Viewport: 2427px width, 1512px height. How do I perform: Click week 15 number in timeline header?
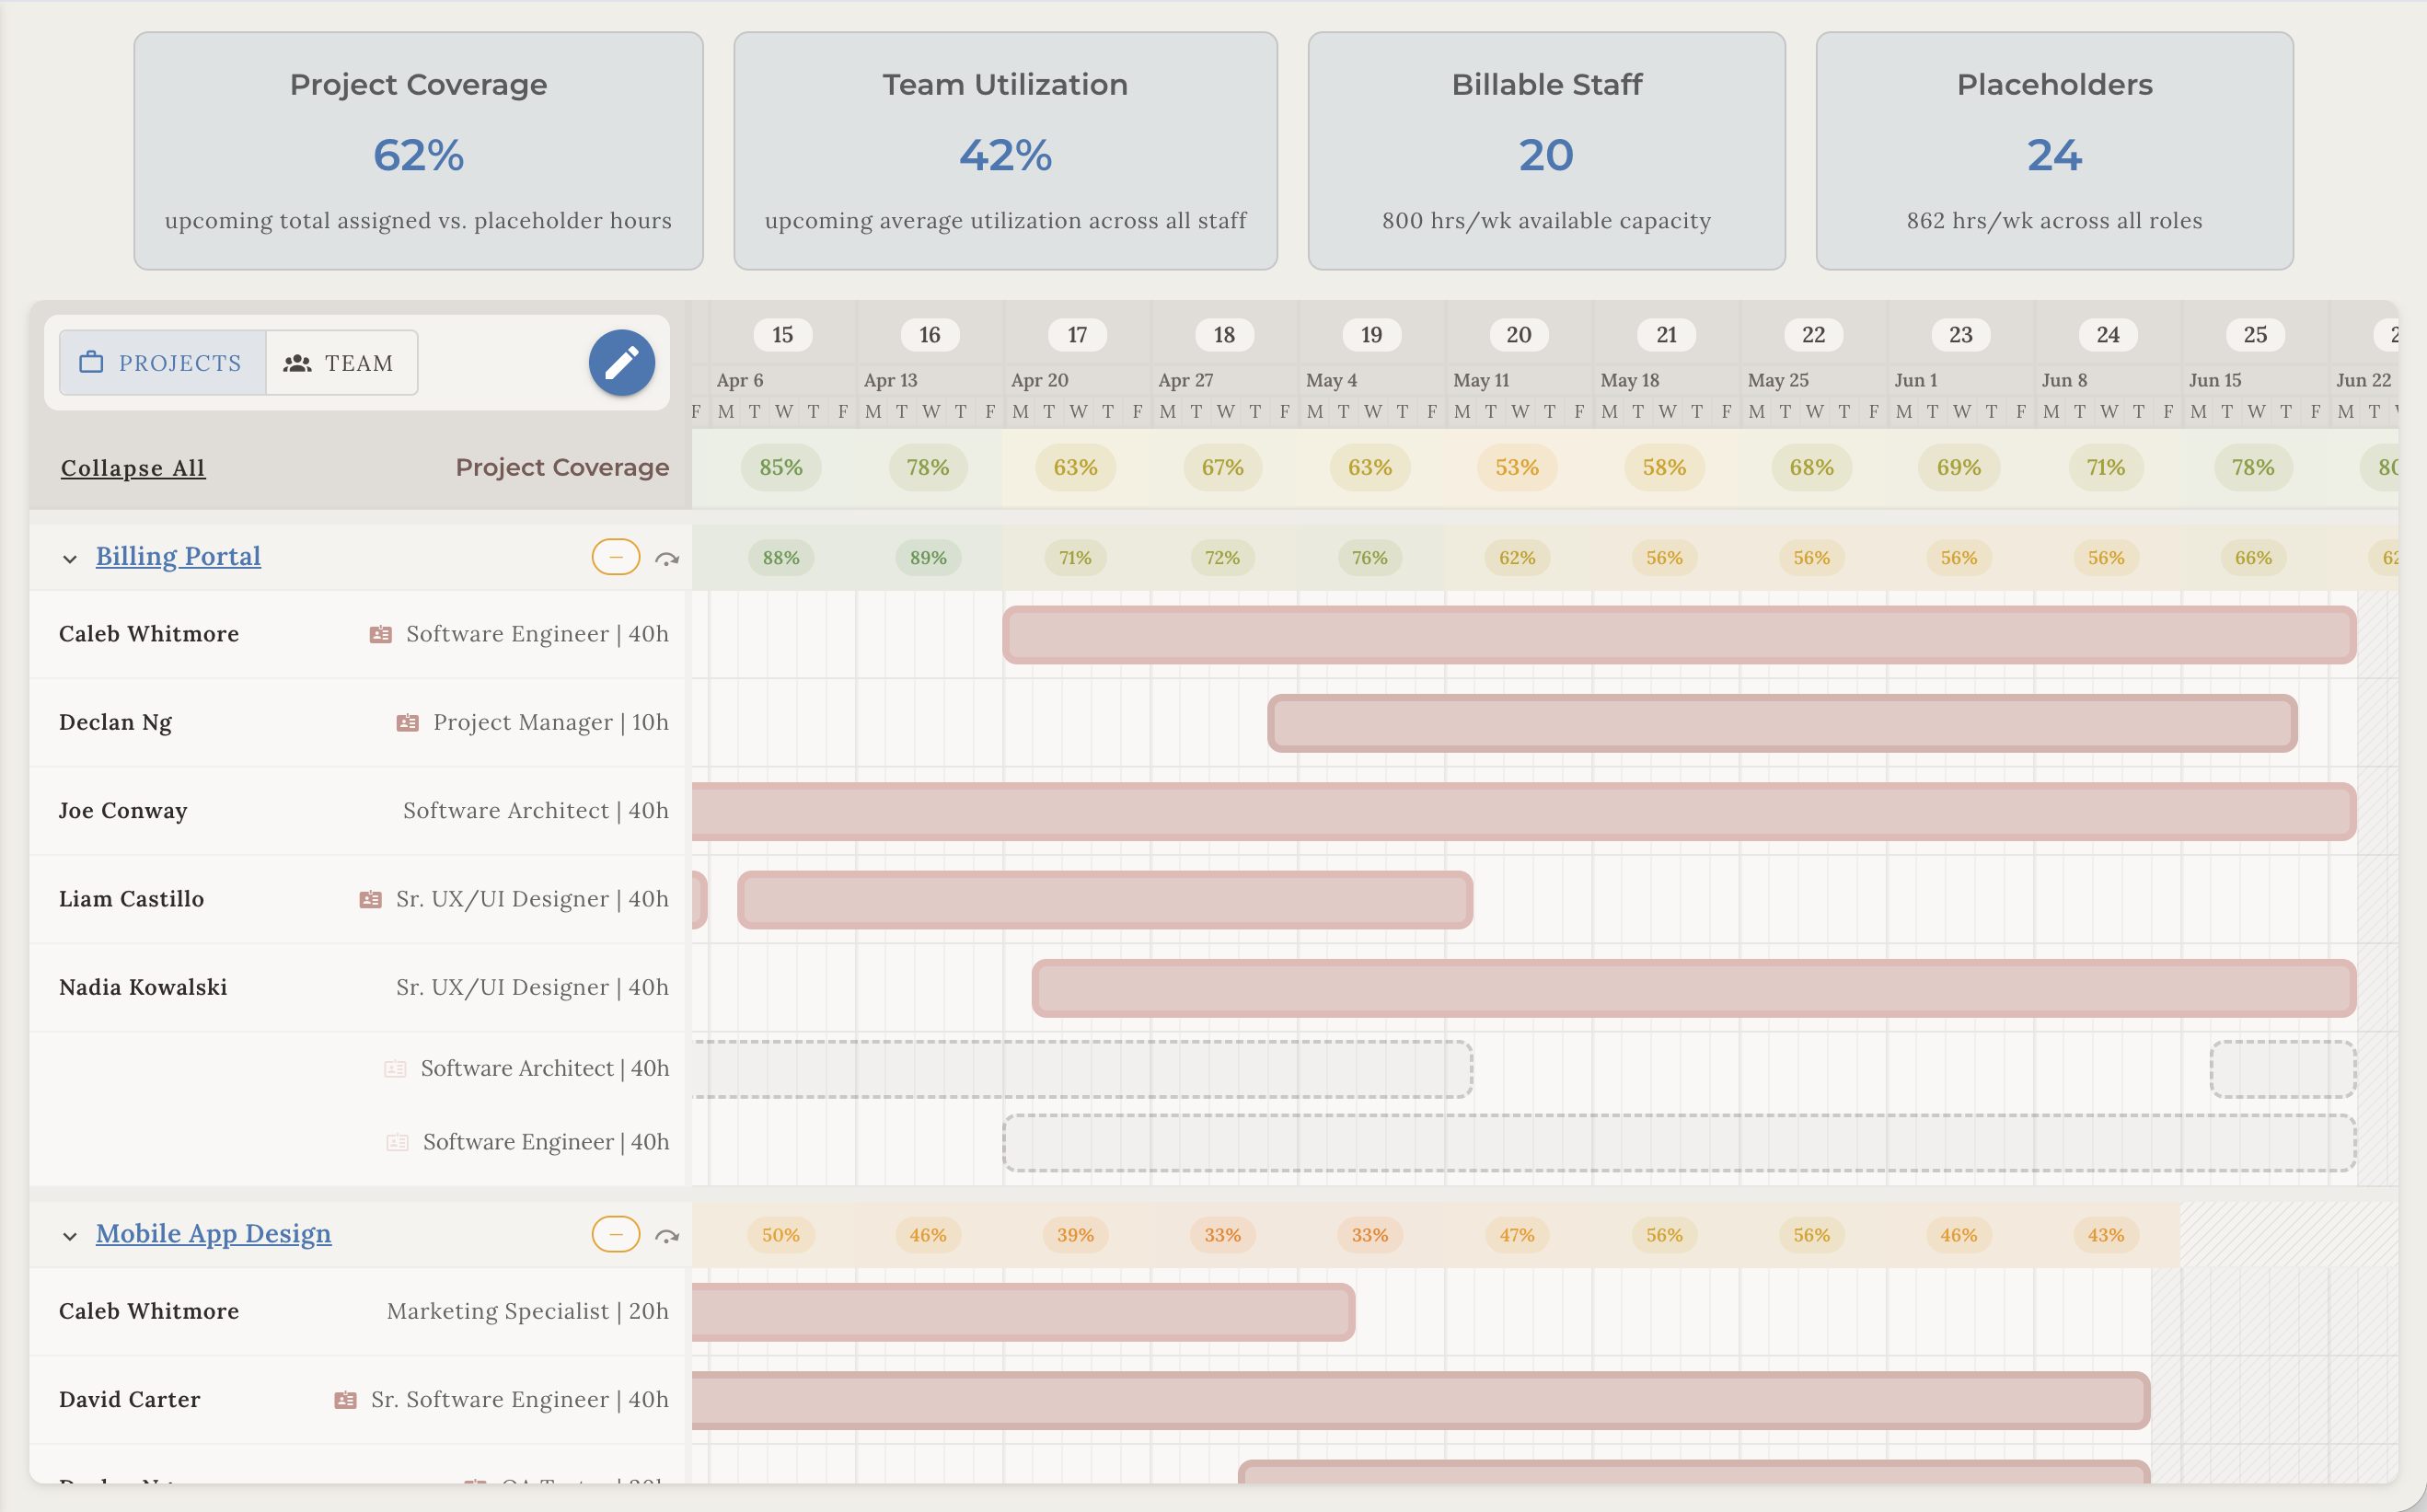[x=782, y=335]
